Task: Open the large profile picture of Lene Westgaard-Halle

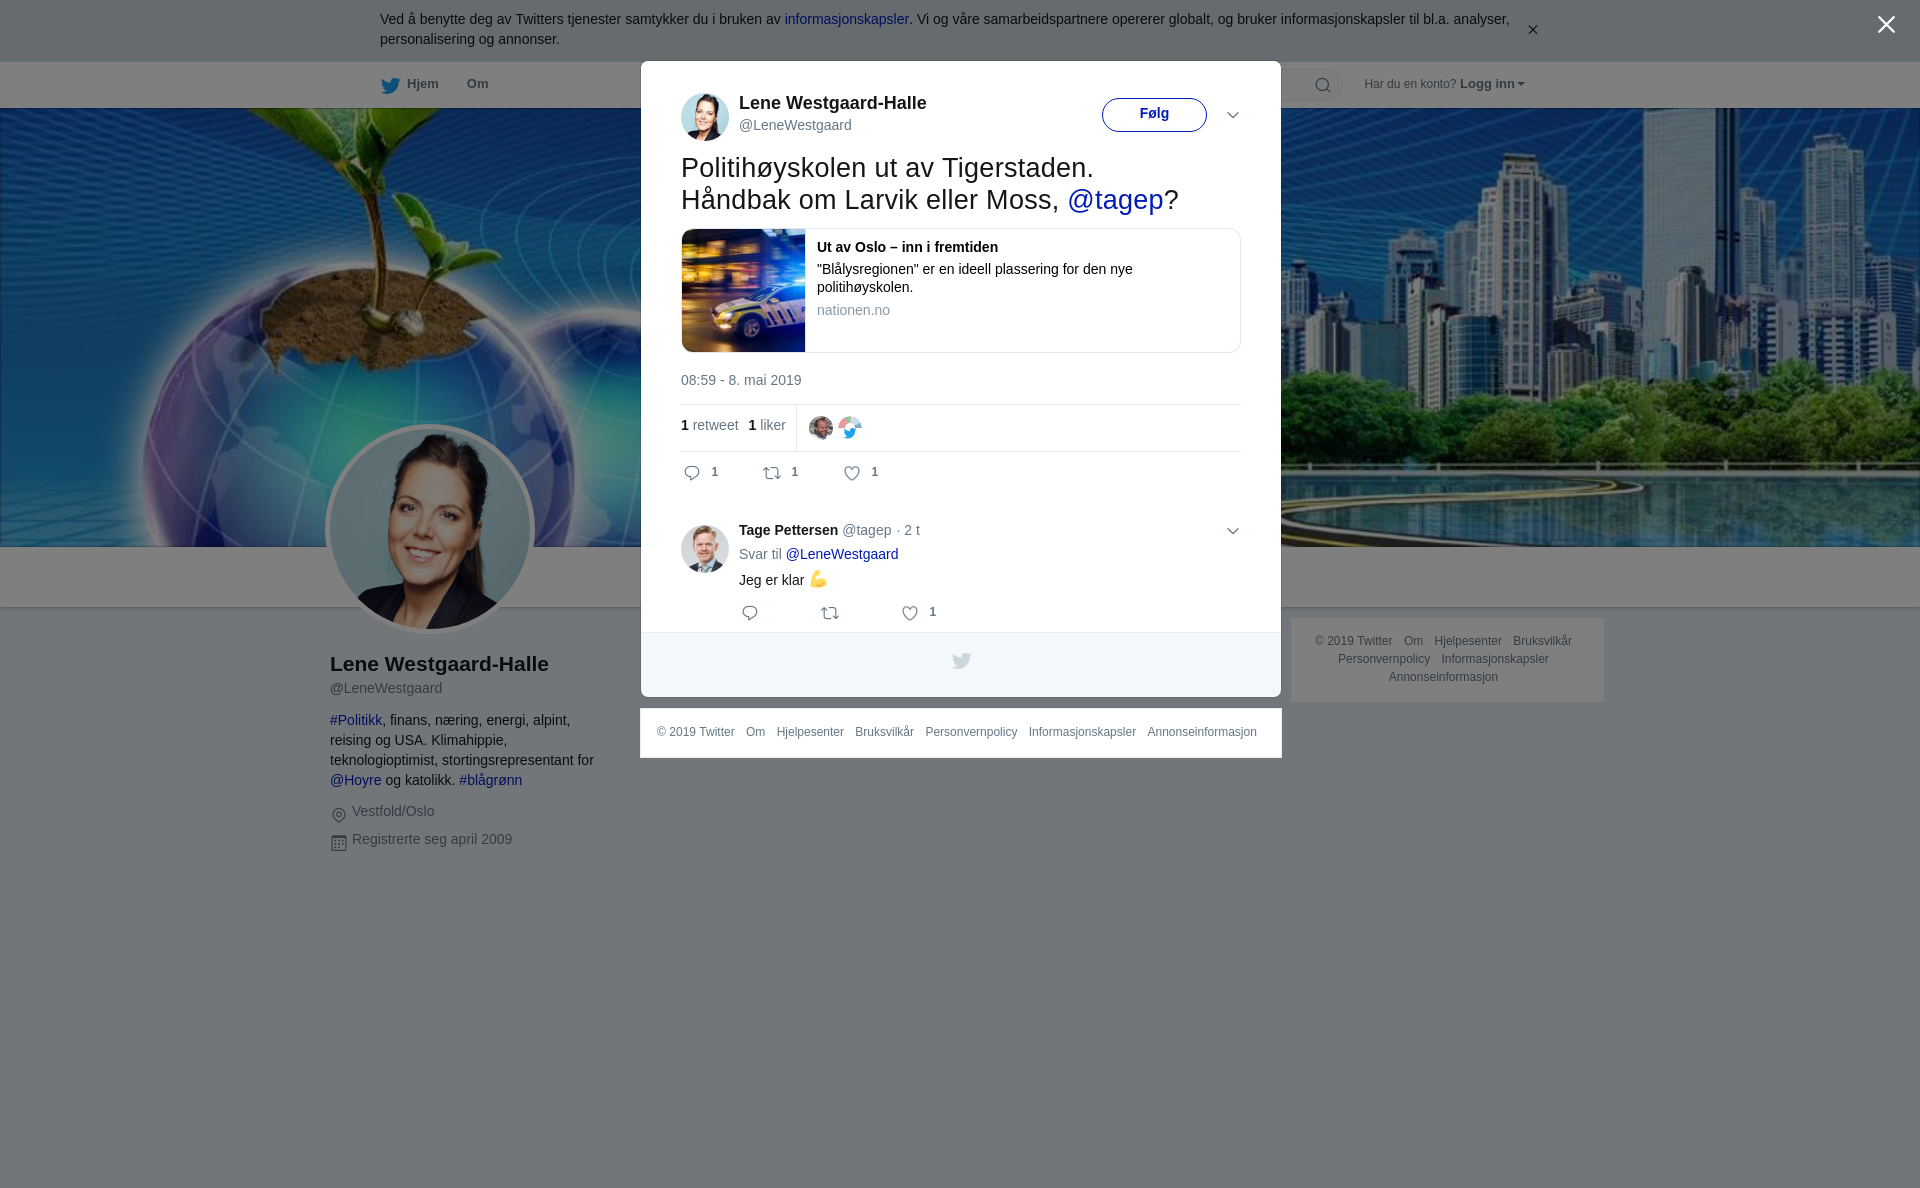Action: [x=430, y=529]
